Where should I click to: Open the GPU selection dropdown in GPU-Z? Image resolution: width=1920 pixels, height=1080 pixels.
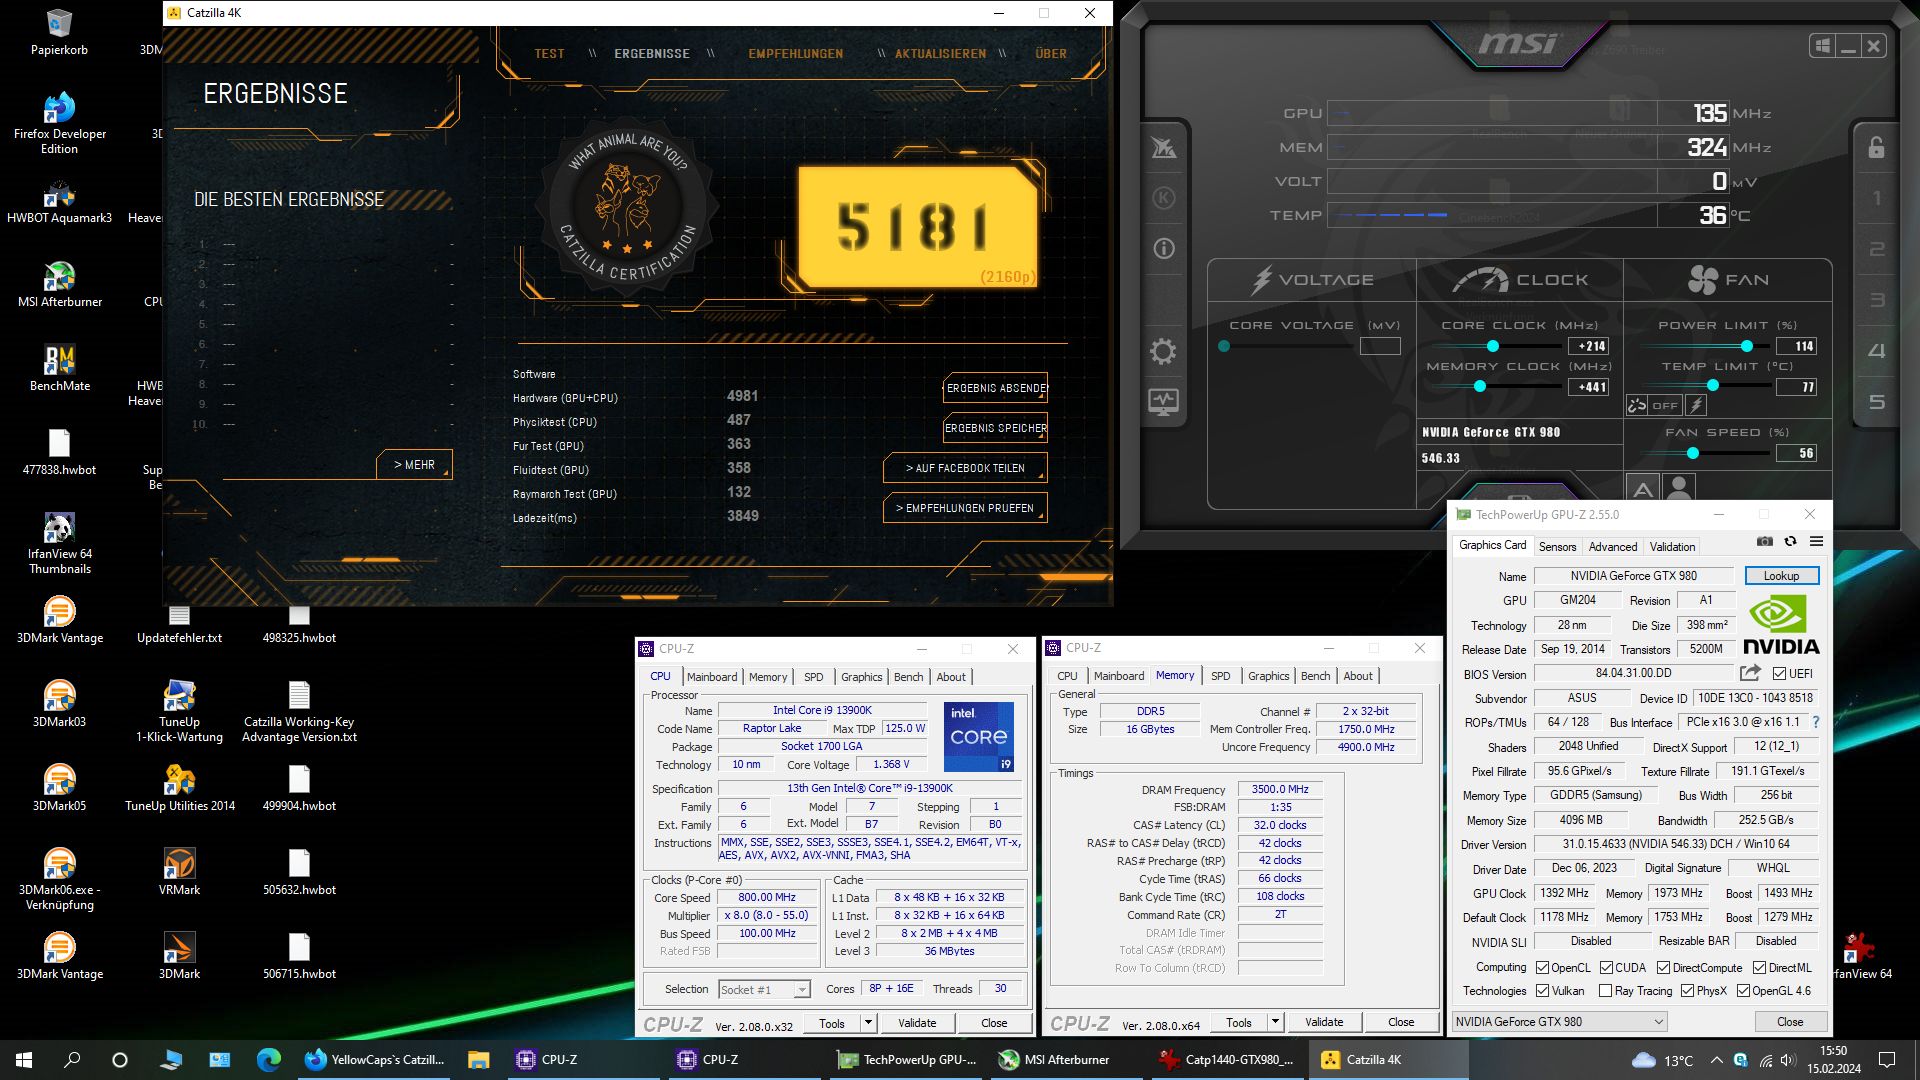[x=1559, y=1021]
